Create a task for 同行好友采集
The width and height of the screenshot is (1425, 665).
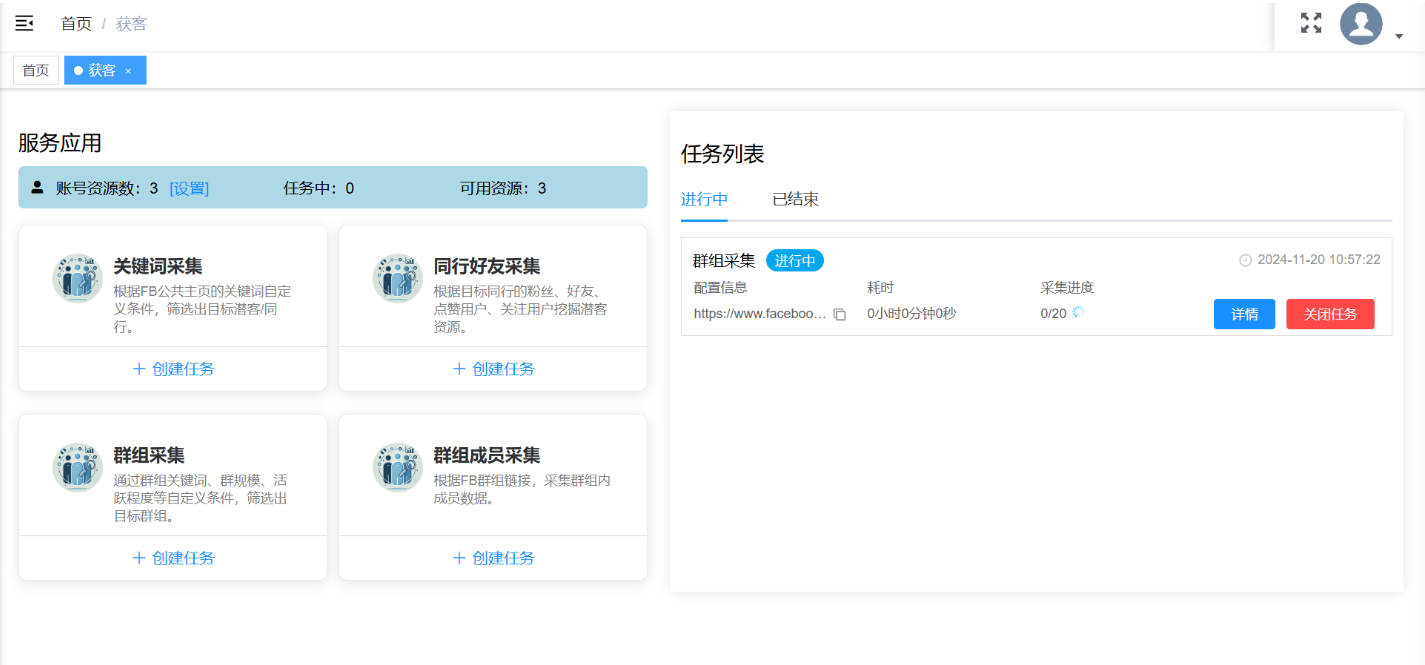493,369
